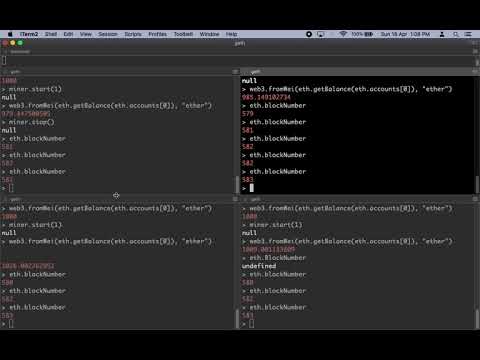Open the Profiles menu
480x360 pixels.
[158, 34]
